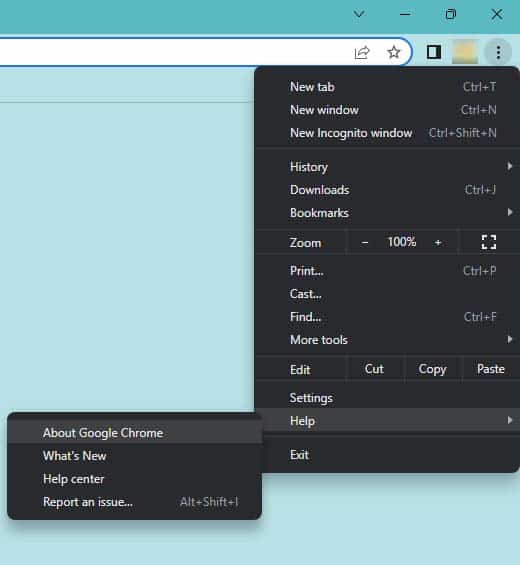Close the Chrome window

(497, 14)
